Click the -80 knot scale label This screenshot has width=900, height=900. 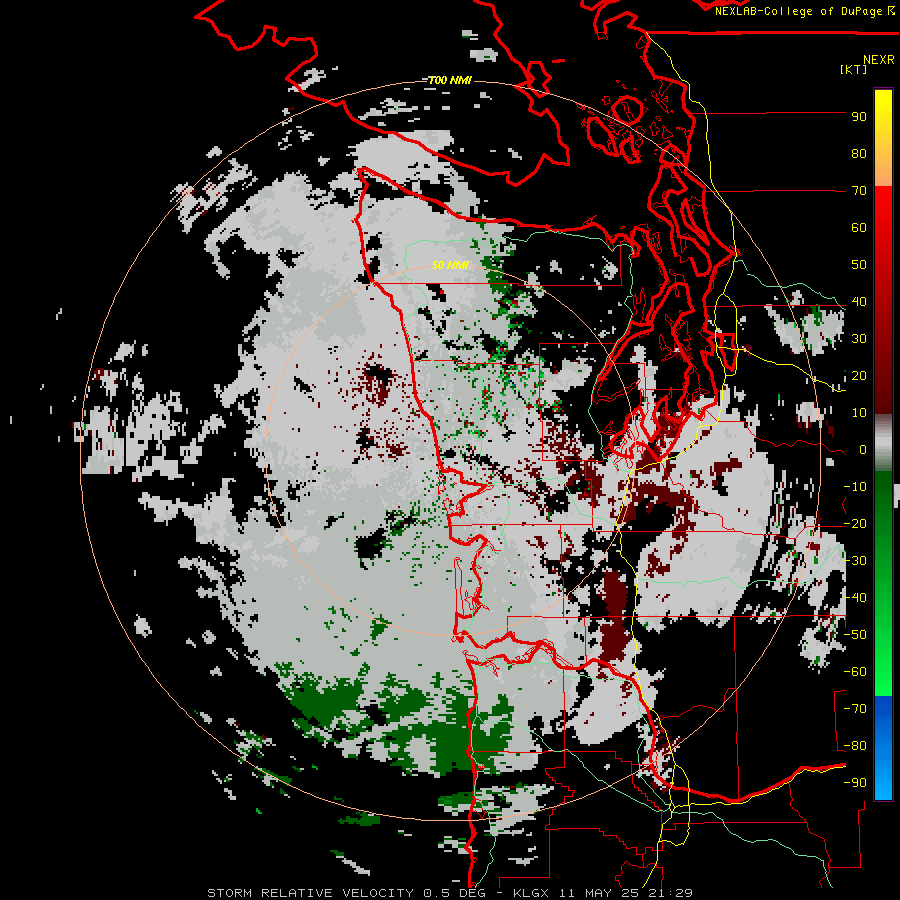point(855,746)
